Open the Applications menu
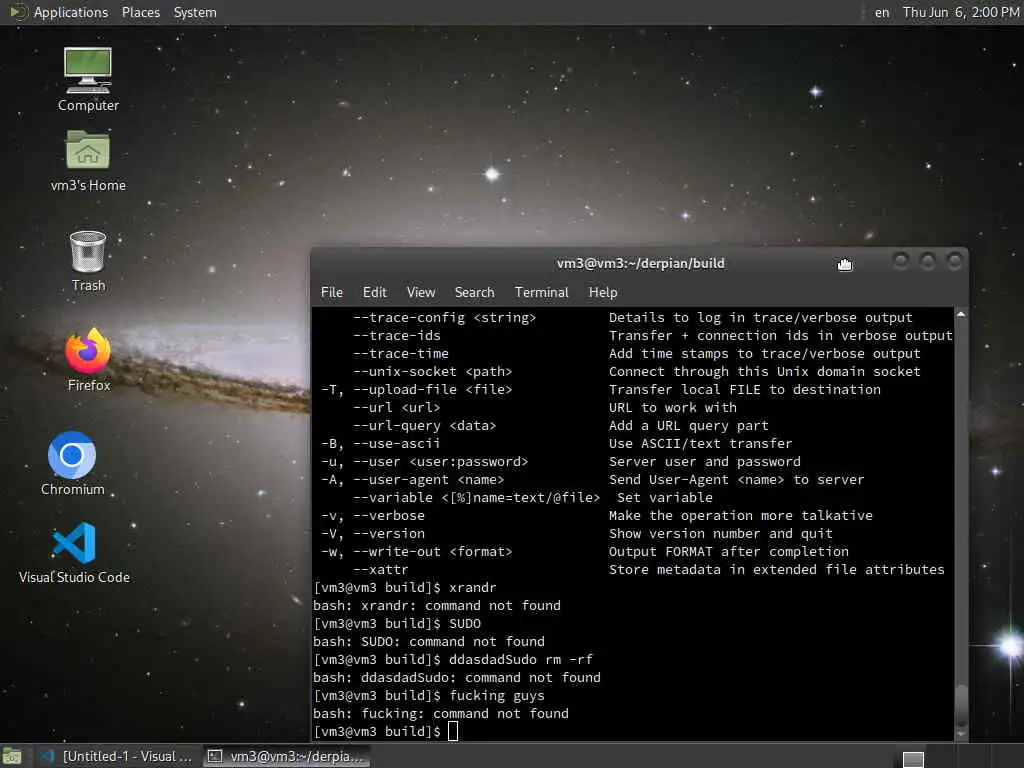This screenshot has height=768, width=1024. [x=71, y=12]
